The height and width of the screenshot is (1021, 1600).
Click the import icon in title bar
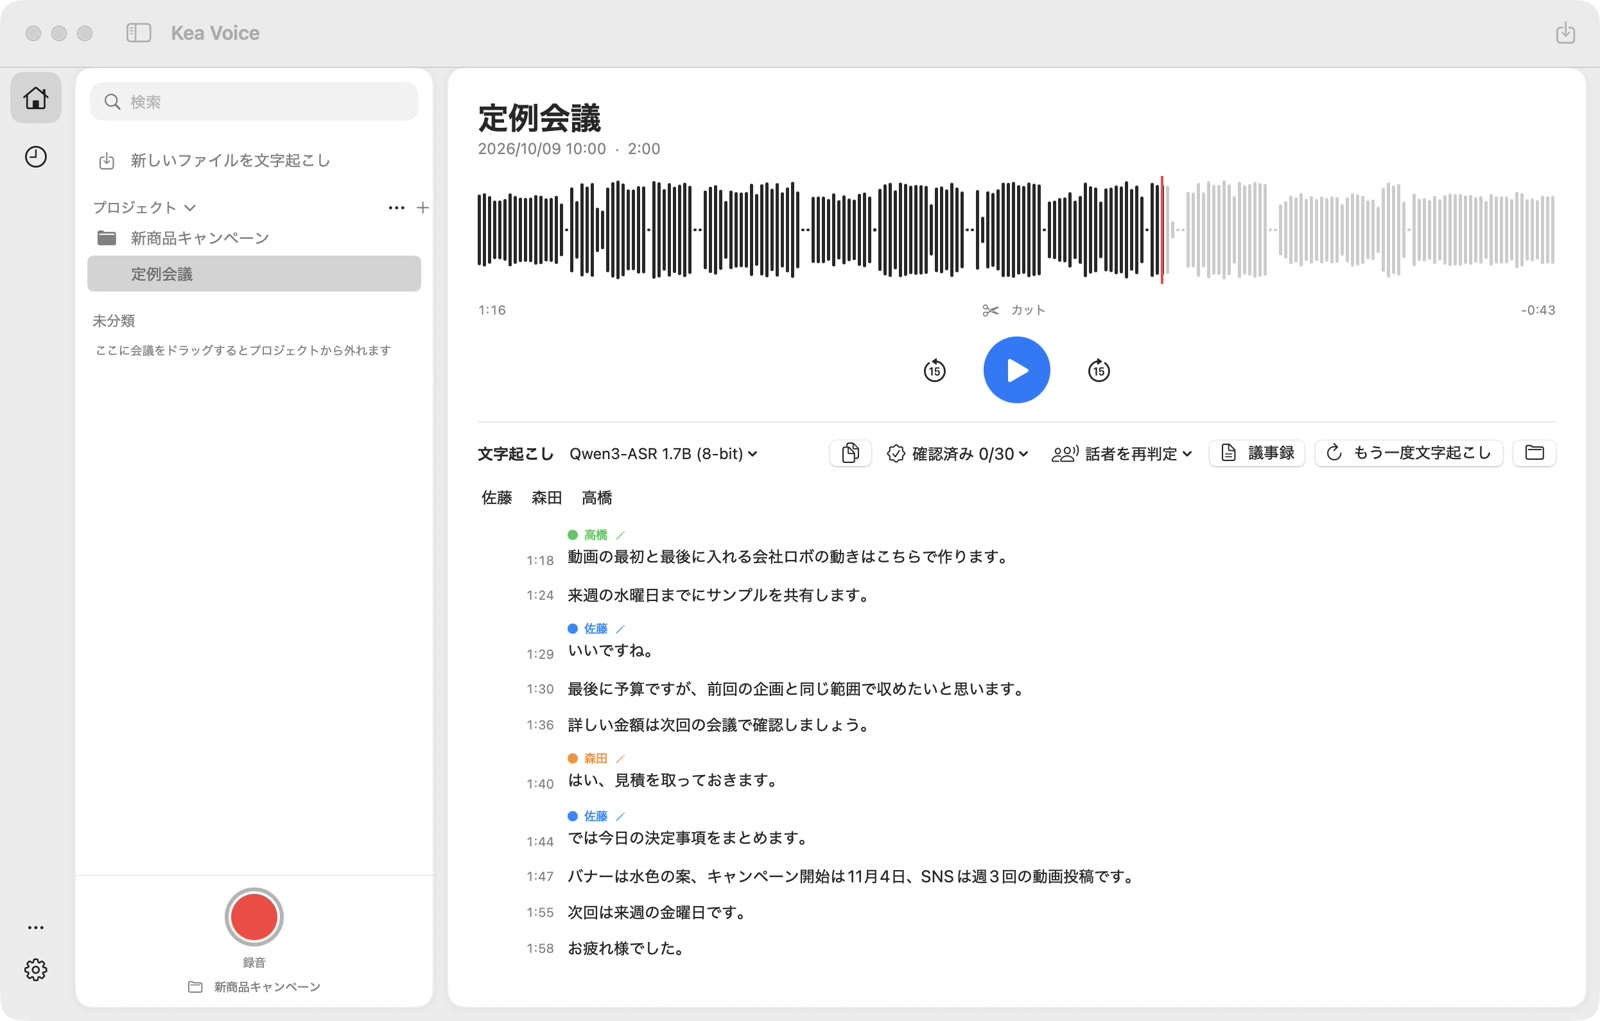[1565, 33]
